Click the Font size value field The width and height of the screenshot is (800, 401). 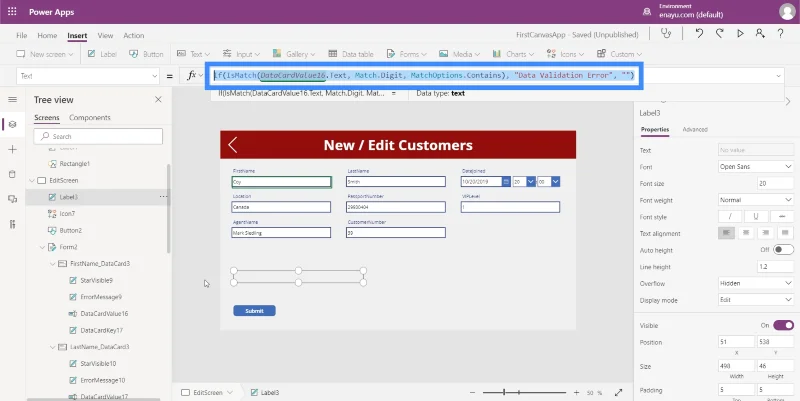(775, 183)
